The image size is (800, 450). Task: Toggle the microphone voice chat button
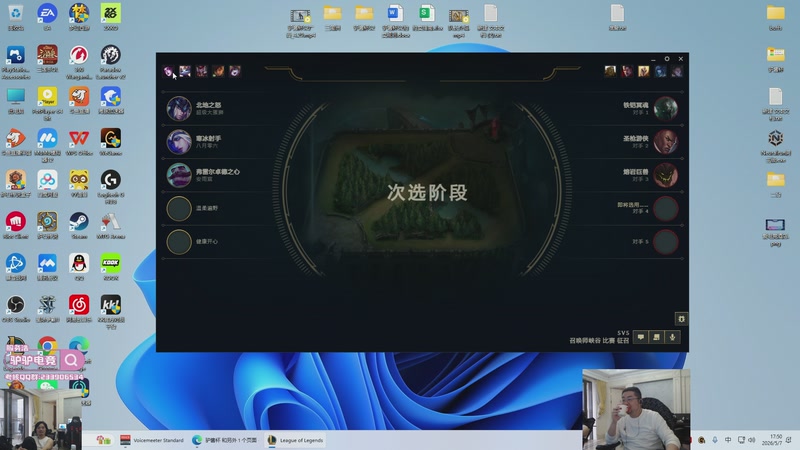coord(672,337)
